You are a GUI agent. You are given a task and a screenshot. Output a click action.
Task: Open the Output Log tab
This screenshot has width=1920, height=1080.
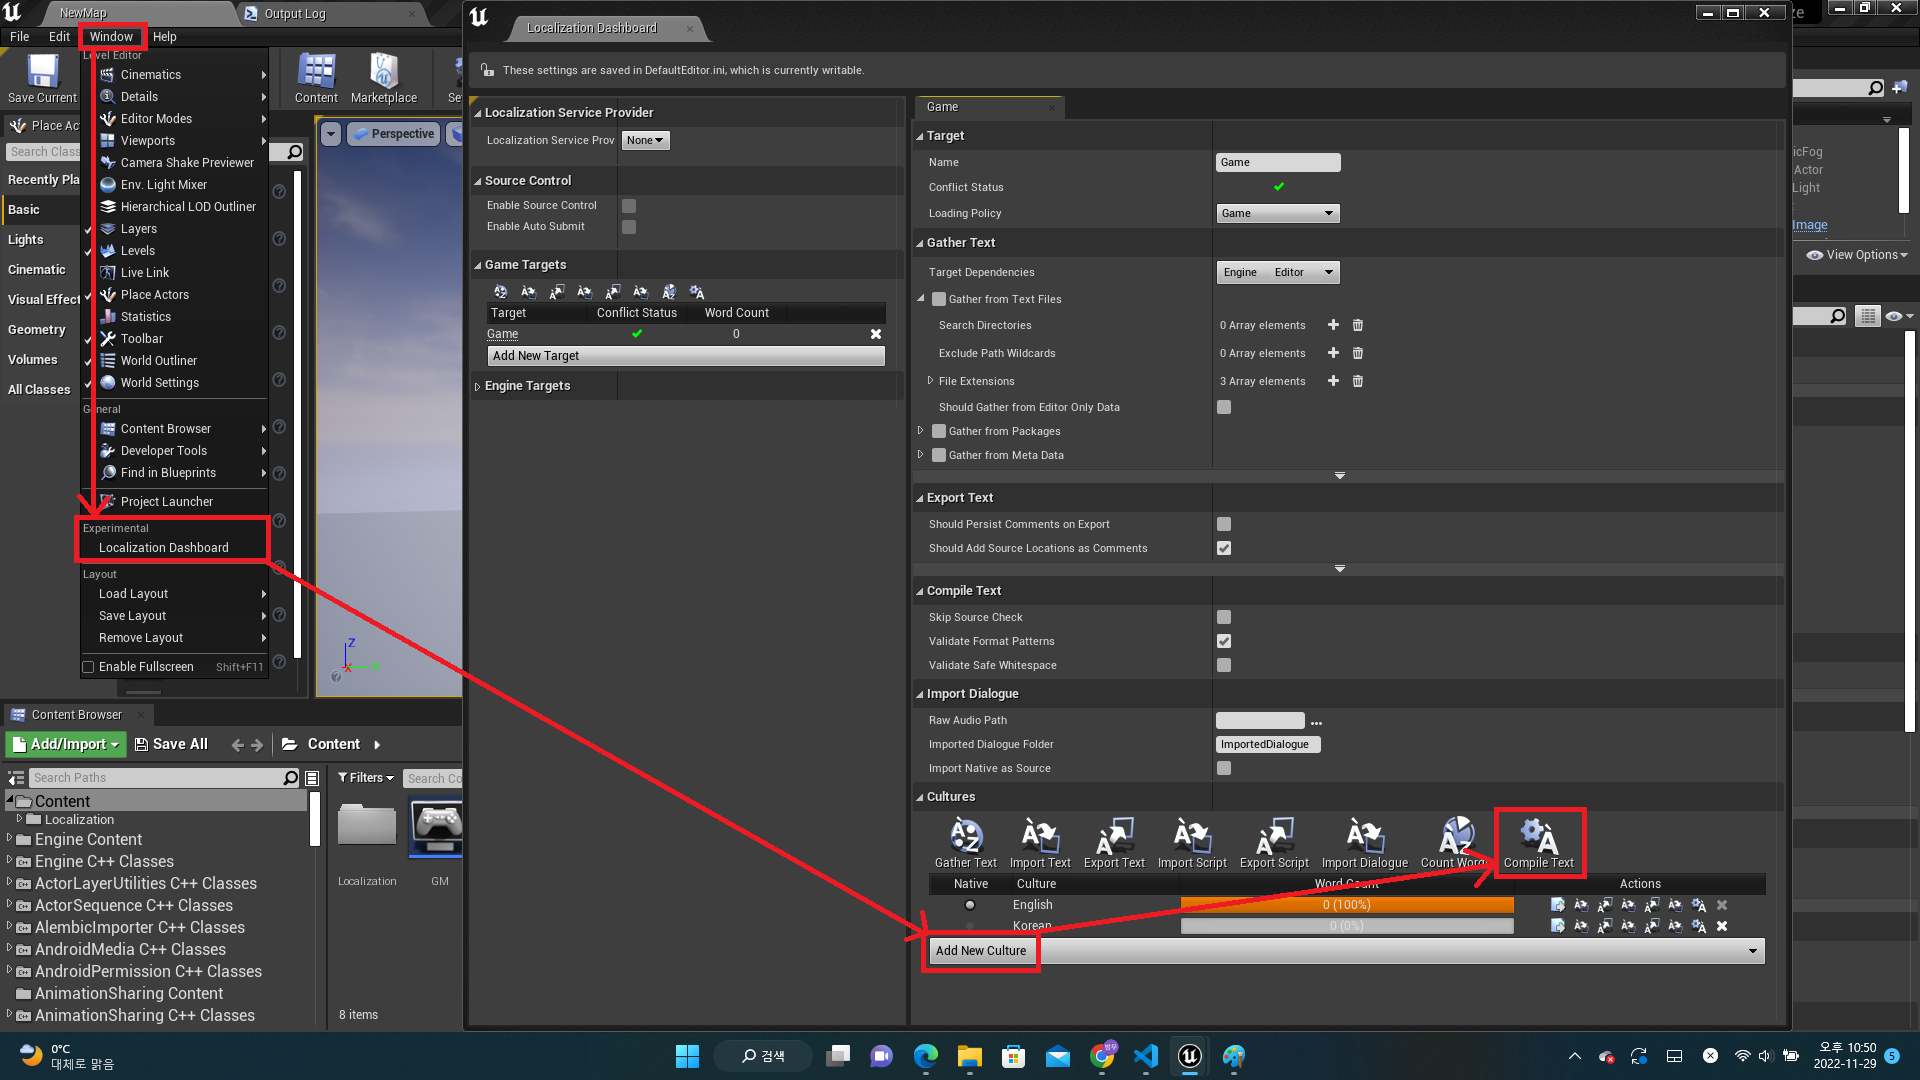click(x=294, y=14)
